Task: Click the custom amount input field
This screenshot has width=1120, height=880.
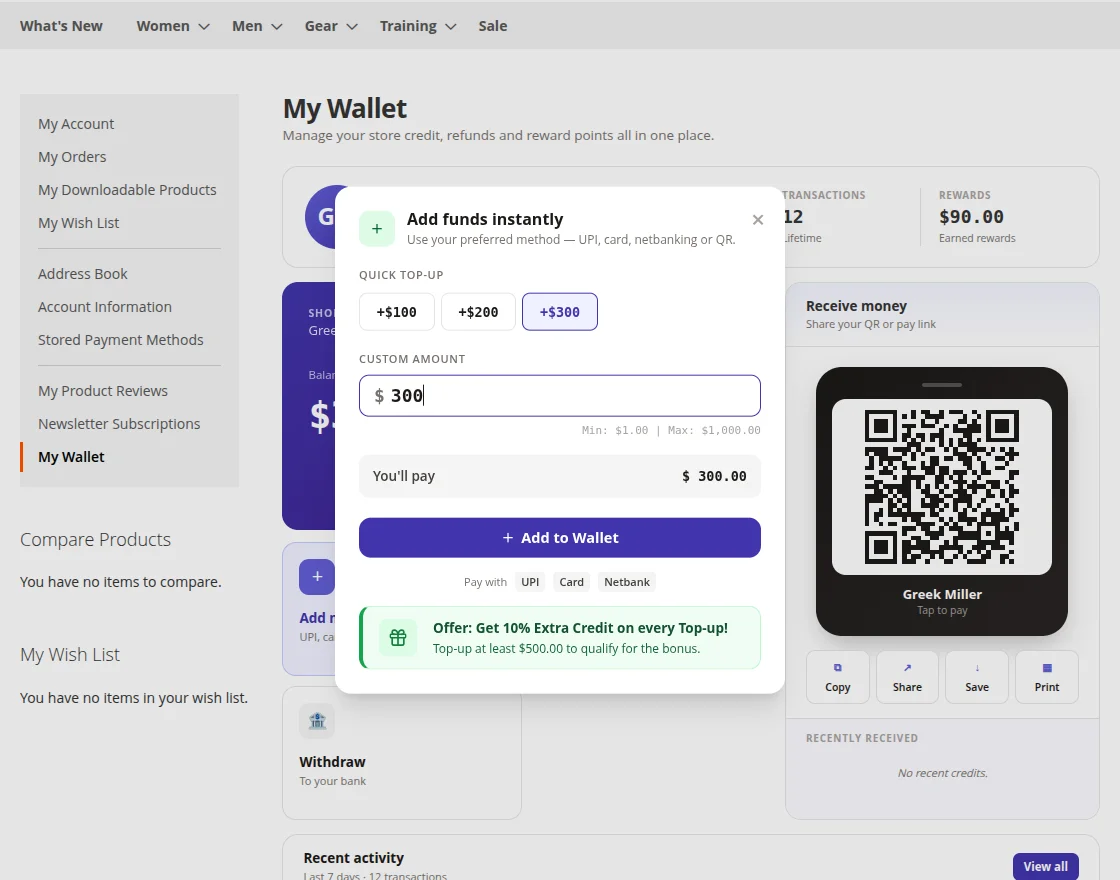Action: click(x=560, y=396)
